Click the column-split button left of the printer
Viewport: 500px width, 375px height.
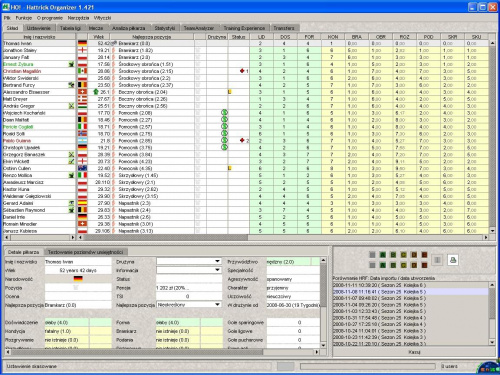[x=437, y=260]
